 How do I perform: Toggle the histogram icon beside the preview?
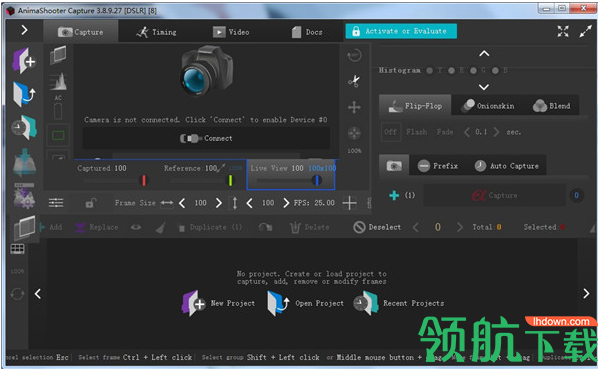pyautogui.click(x=58, y=82)
